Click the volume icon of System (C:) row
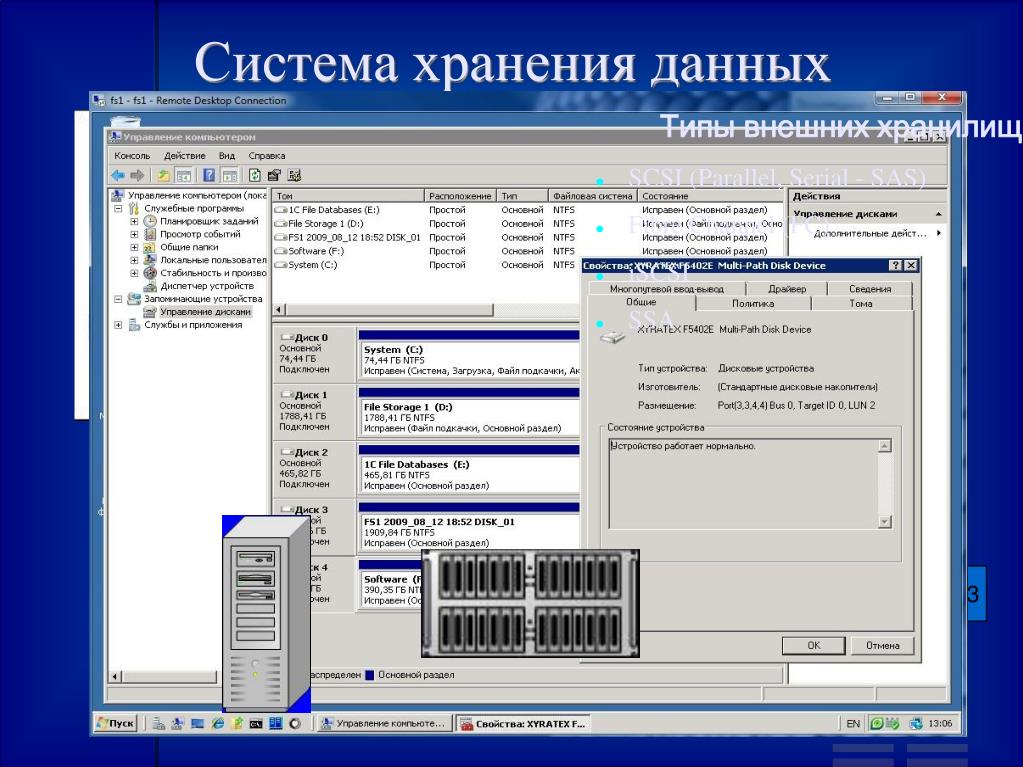The width and height of the screenshot is (1023, 767). 281,265
